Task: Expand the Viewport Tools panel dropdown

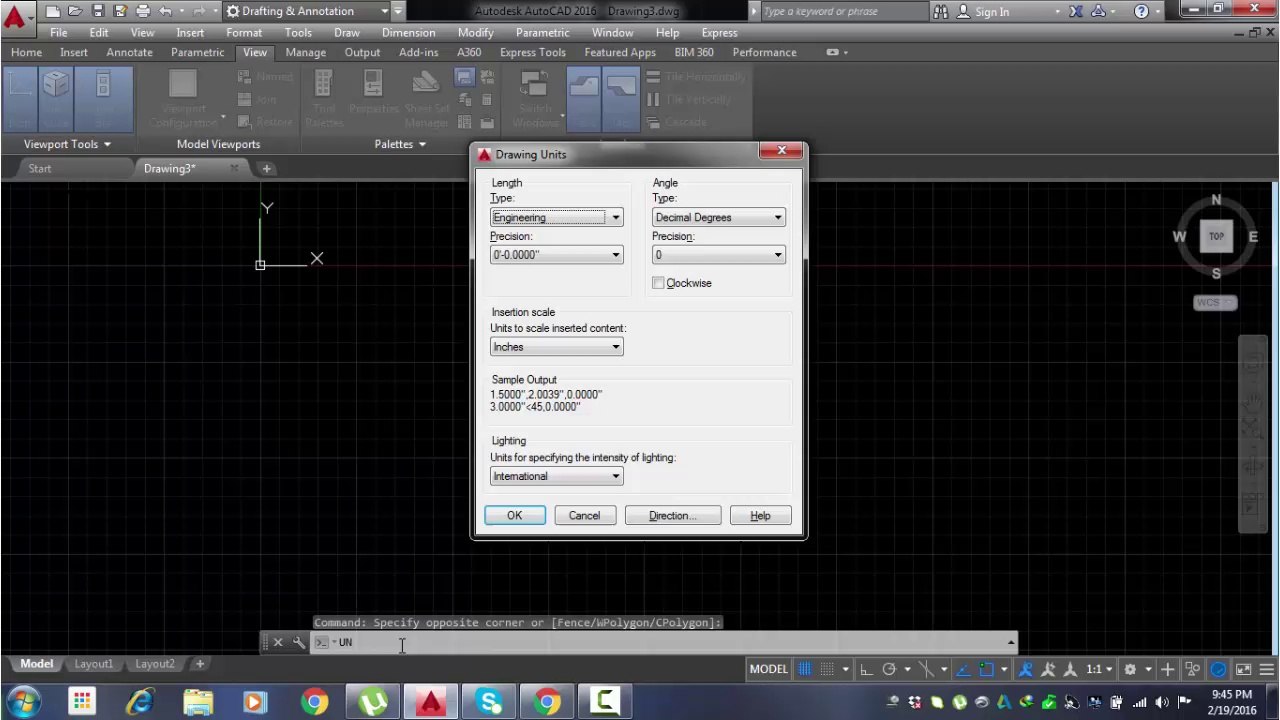Action: [x=67, y=144]
